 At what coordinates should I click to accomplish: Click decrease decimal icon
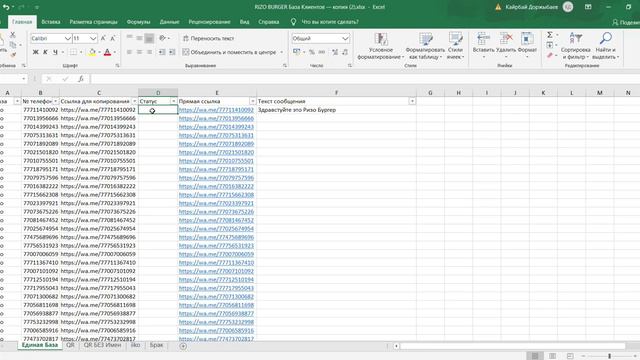click(345, 52)
